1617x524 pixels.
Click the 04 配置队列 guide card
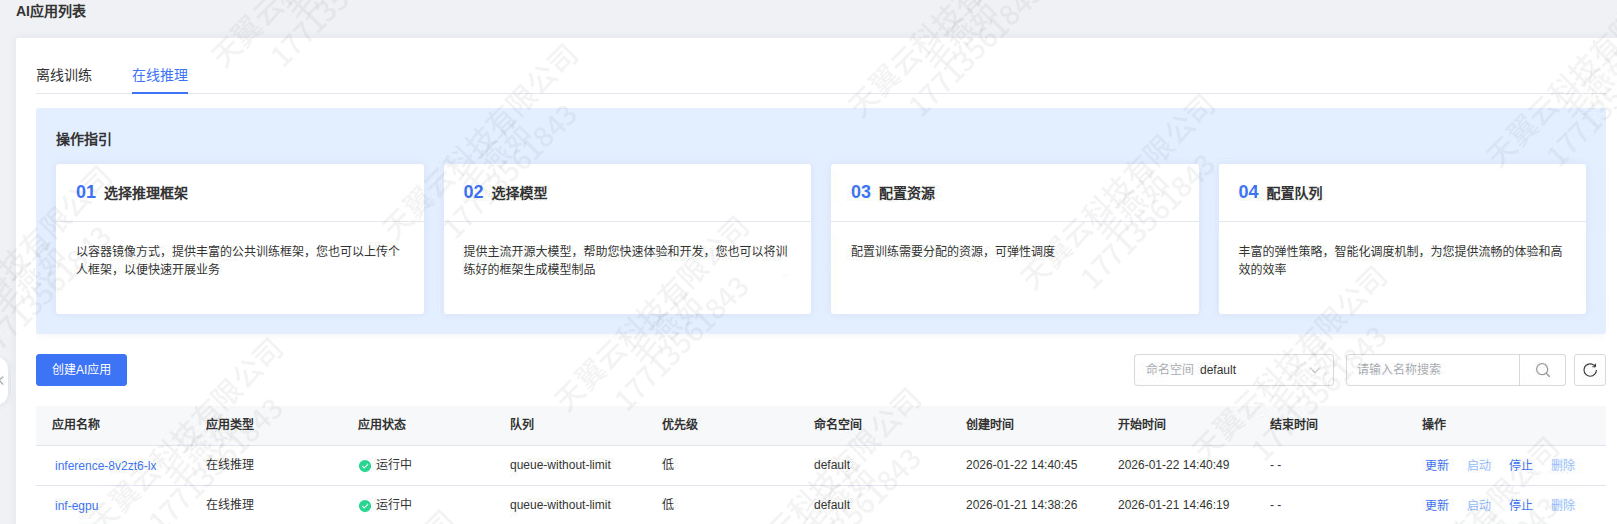pos(1401,239)
